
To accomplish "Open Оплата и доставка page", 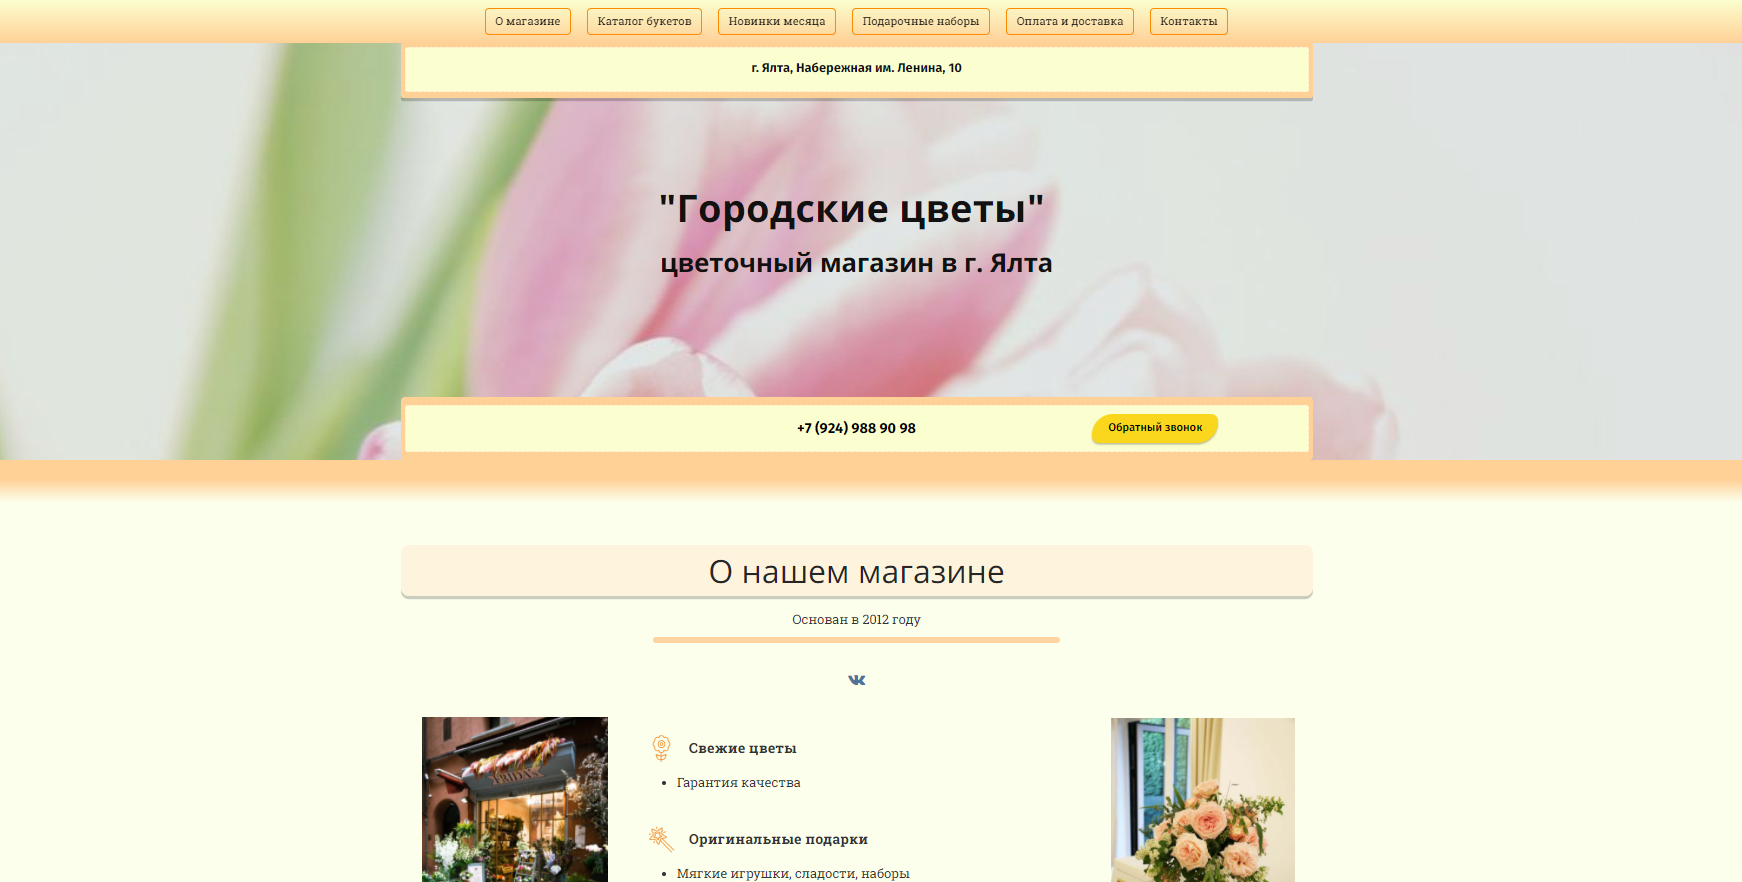I will click(x=1069, y=22).
